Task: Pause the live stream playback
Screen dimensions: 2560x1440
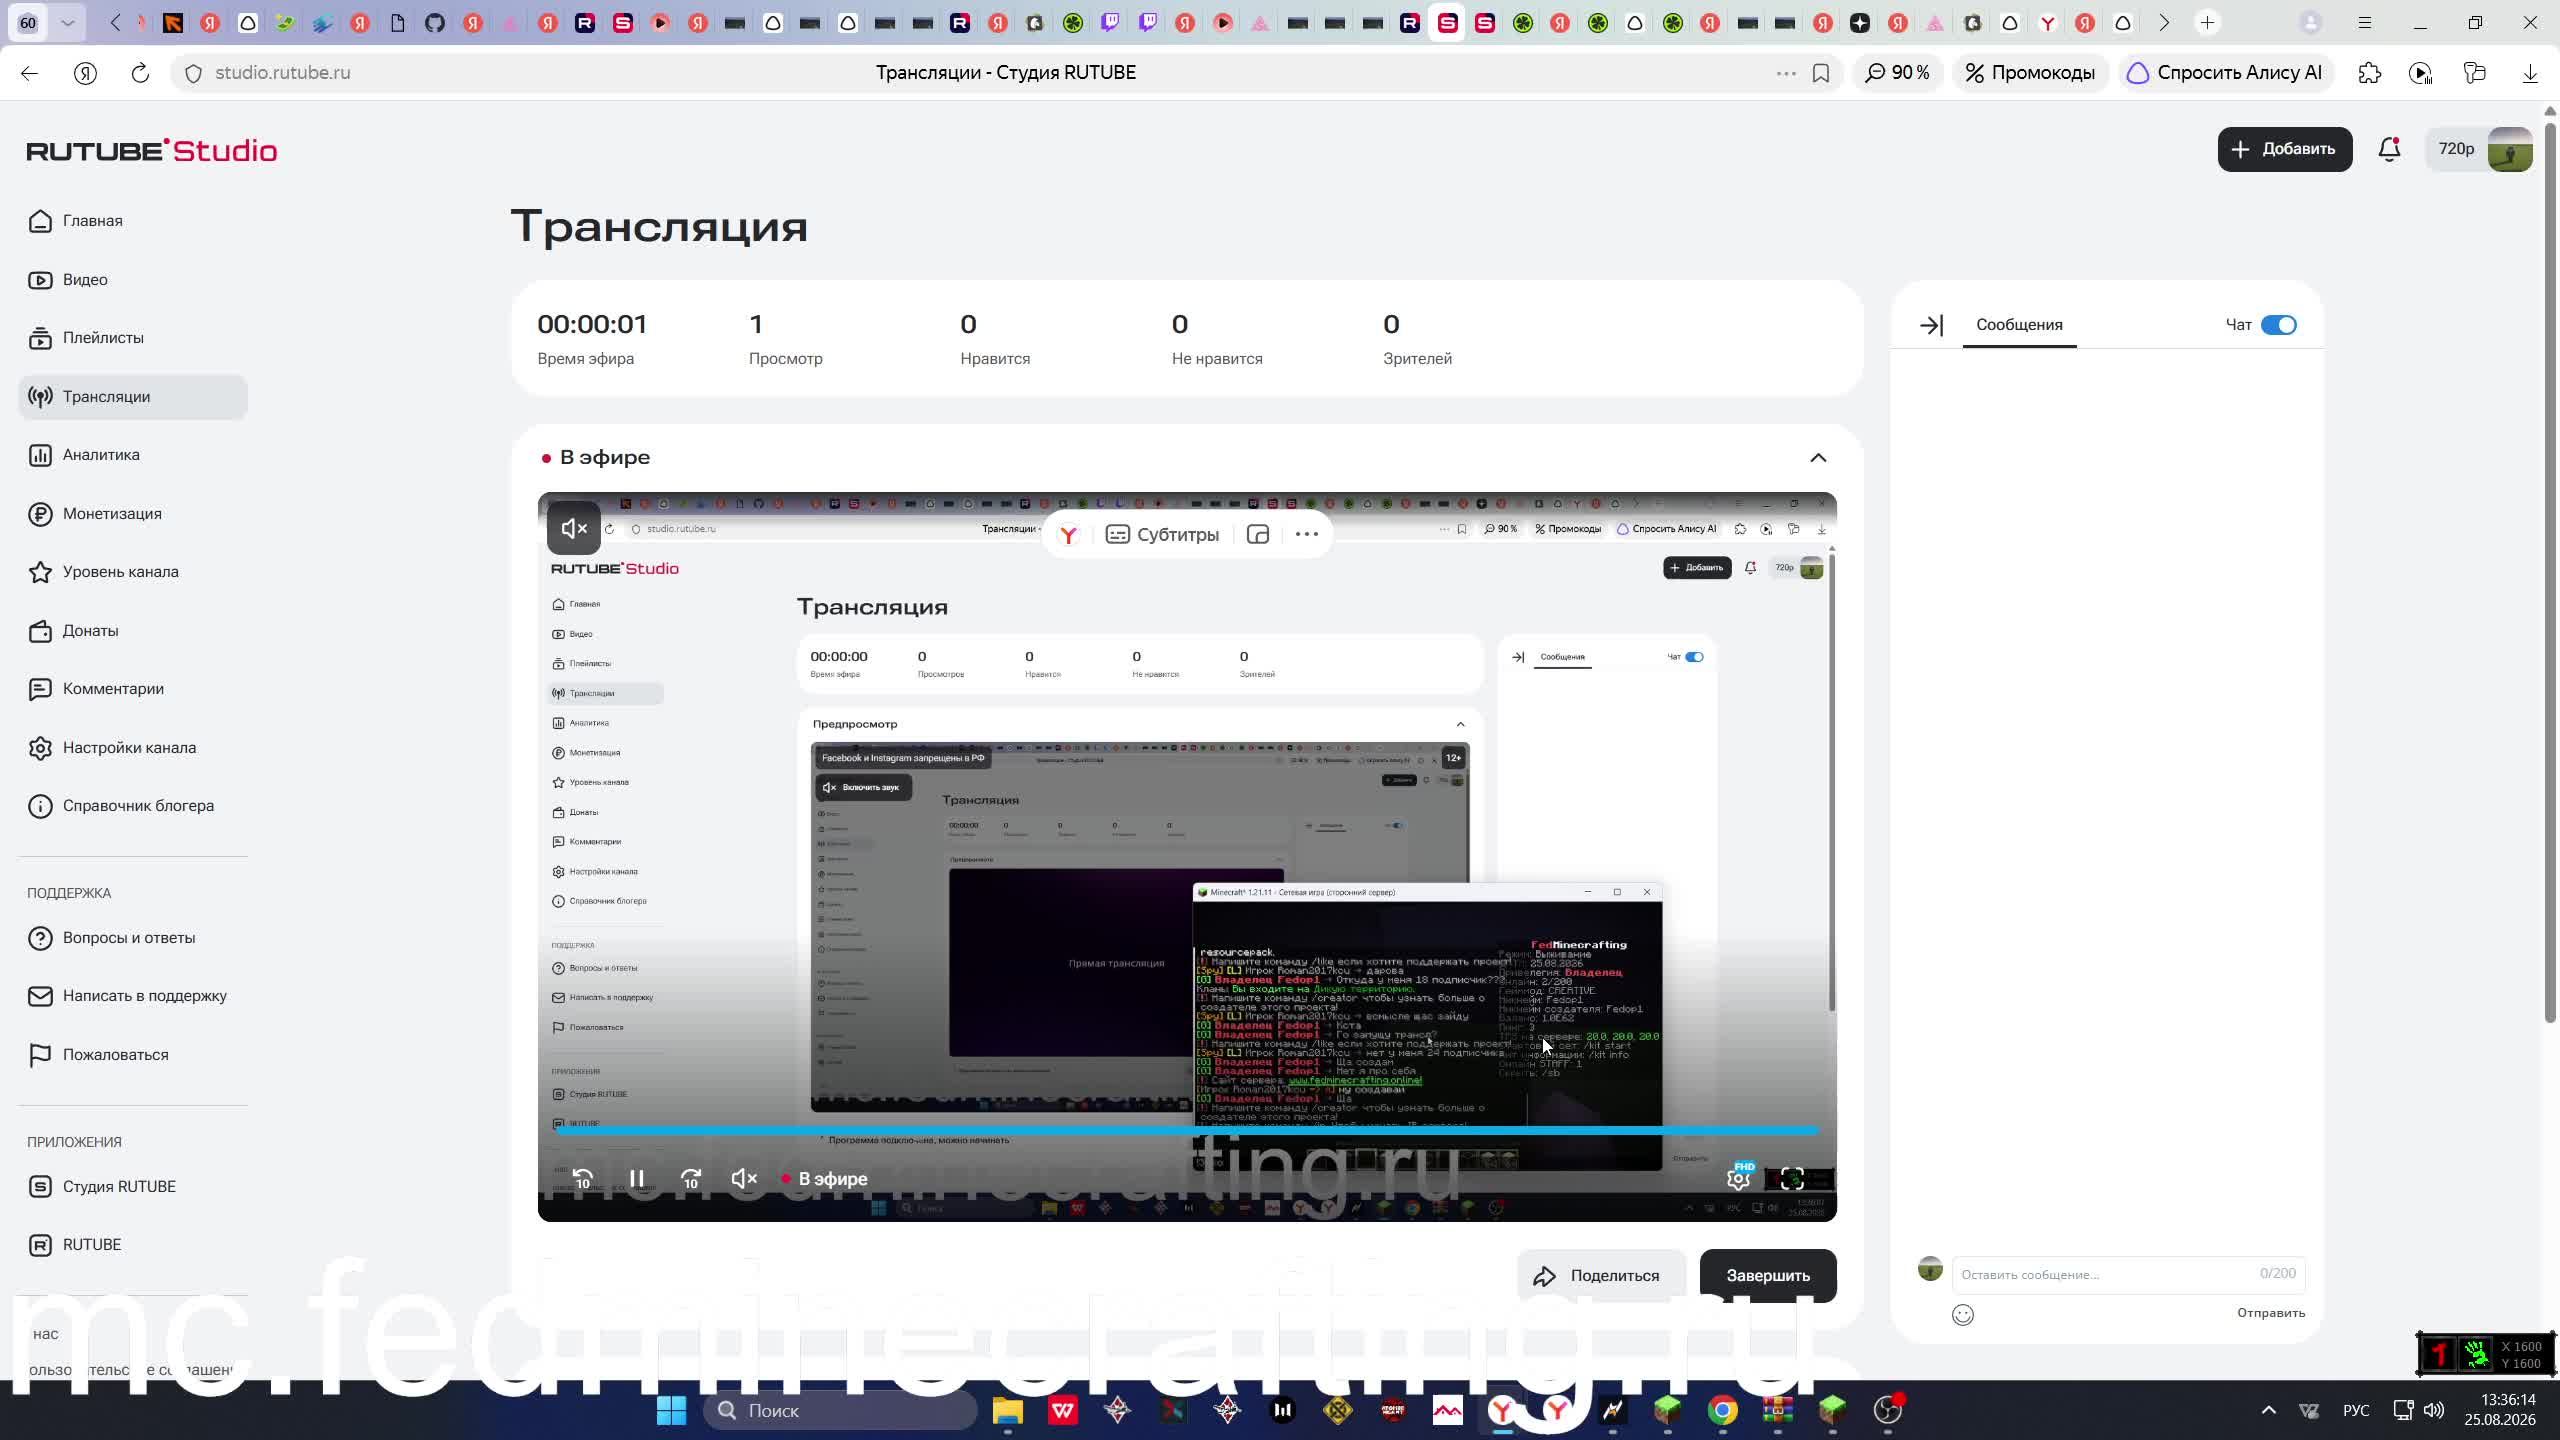Action: point(637,1179)
